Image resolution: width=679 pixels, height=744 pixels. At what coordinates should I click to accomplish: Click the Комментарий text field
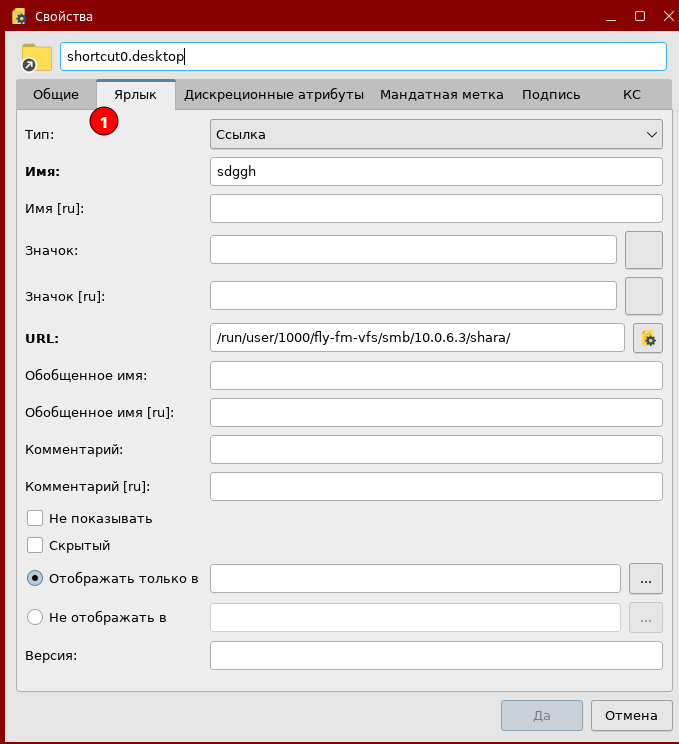[x=436, y=449]
